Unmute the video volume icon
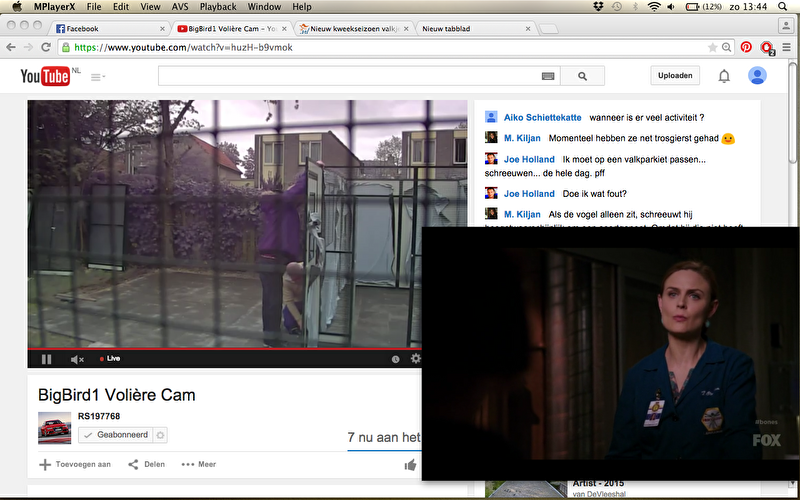 click(x=77, y=359)
